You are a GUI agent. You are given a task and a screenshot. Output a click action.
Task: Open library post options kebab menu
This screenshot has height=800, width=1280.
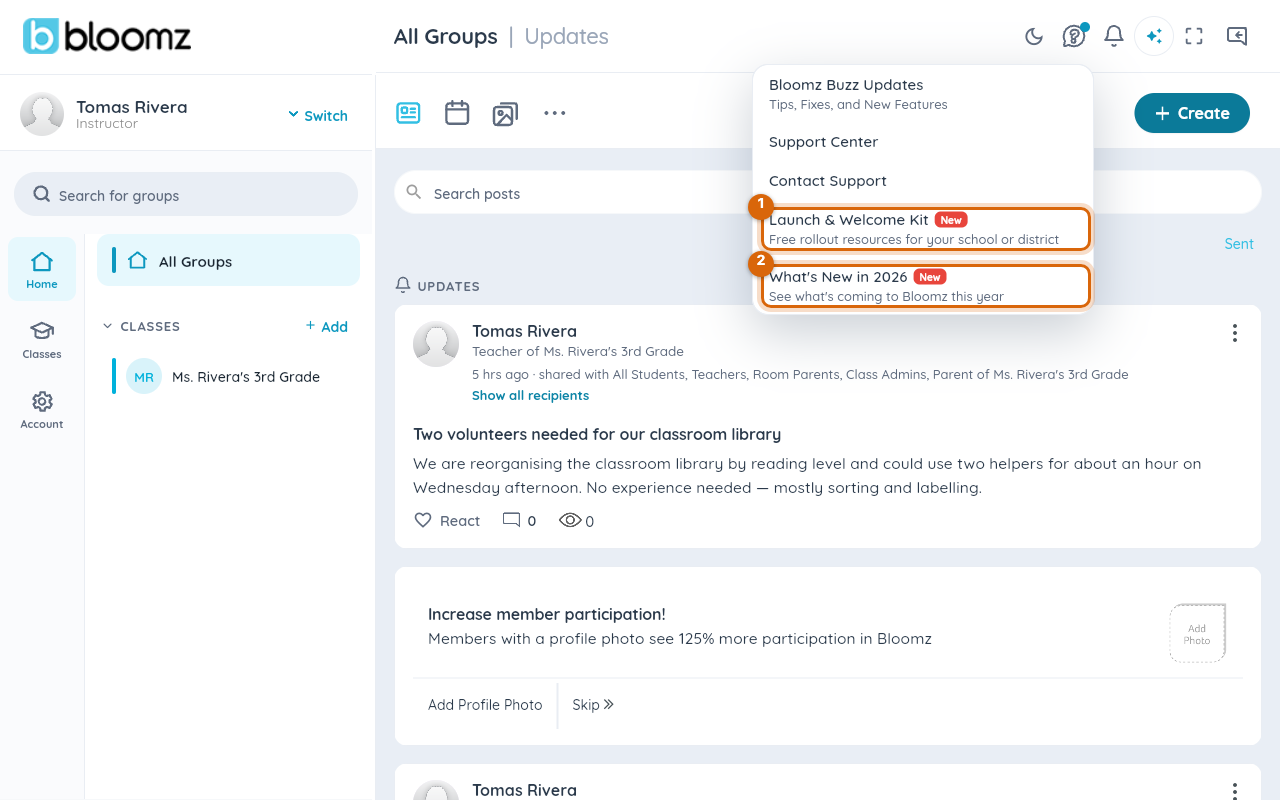(x=1235, y=333)
